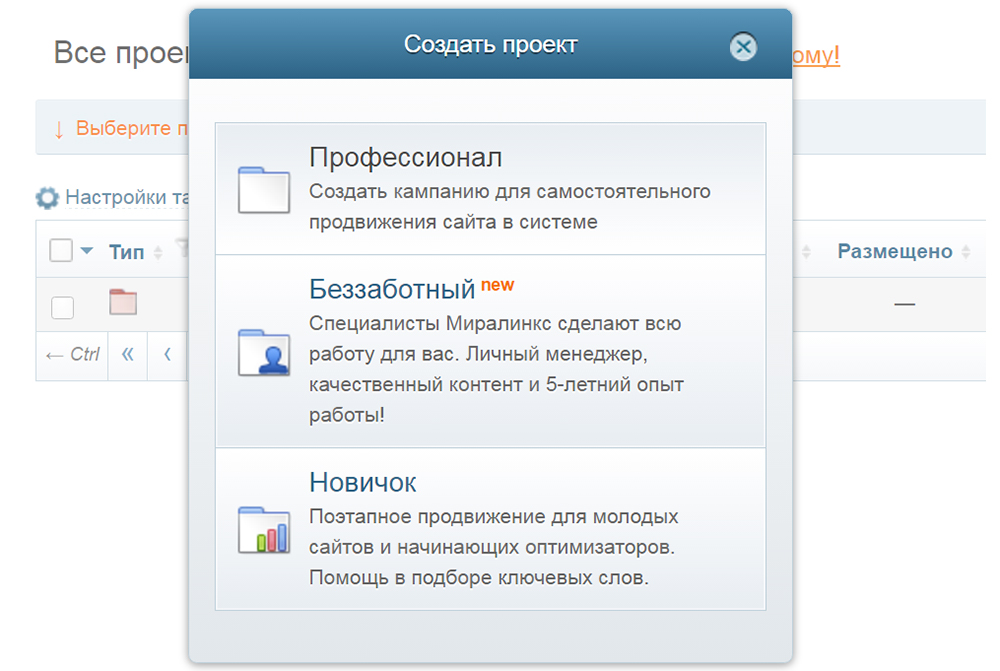
Task: Choose the Новичок project type title
Action: pyautogui.click(x=363, y=482)
